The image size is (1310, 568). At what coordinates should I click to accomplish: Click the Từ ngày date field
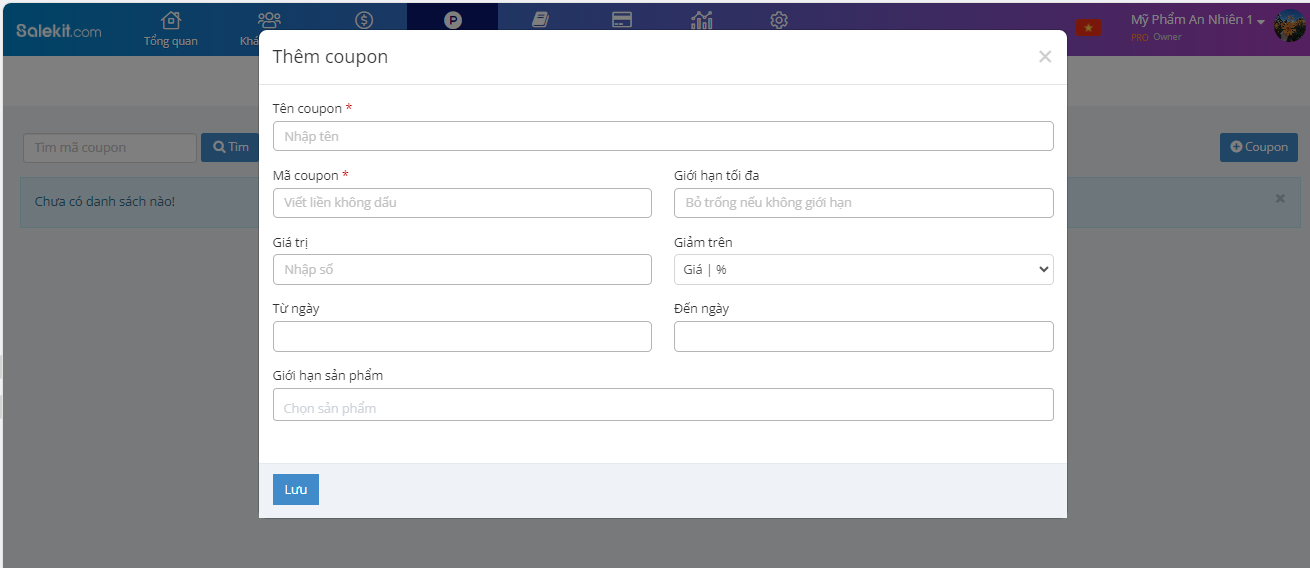pyautogui.click(x=462, y=336)
